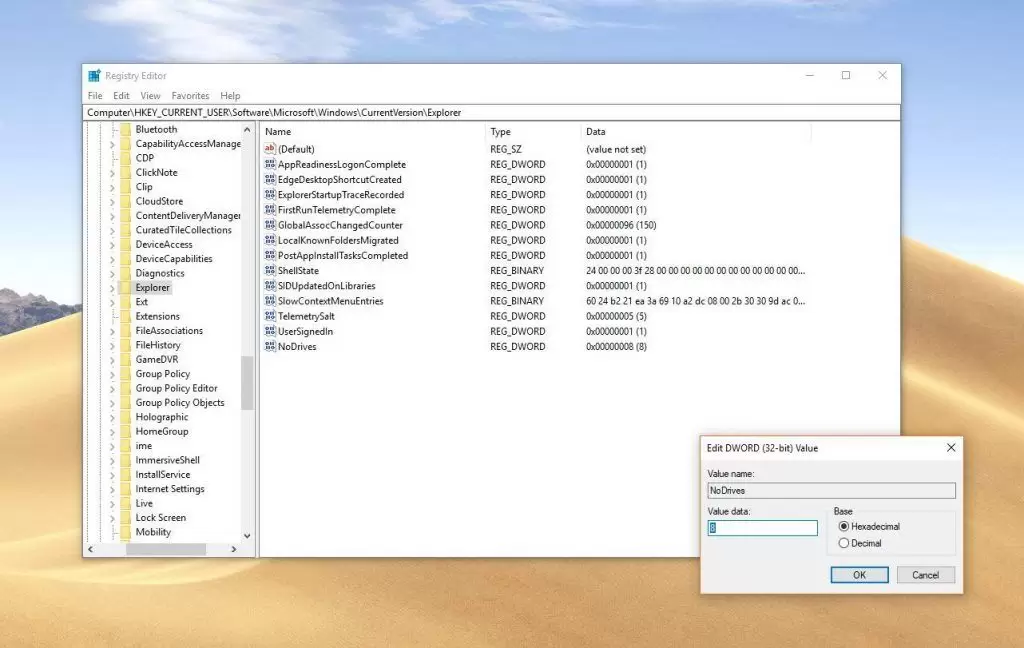Click the GlobalAssocChangedCounter value icon
The height and width of the screenshot is (648, 1024).
(x=270, y=225)
